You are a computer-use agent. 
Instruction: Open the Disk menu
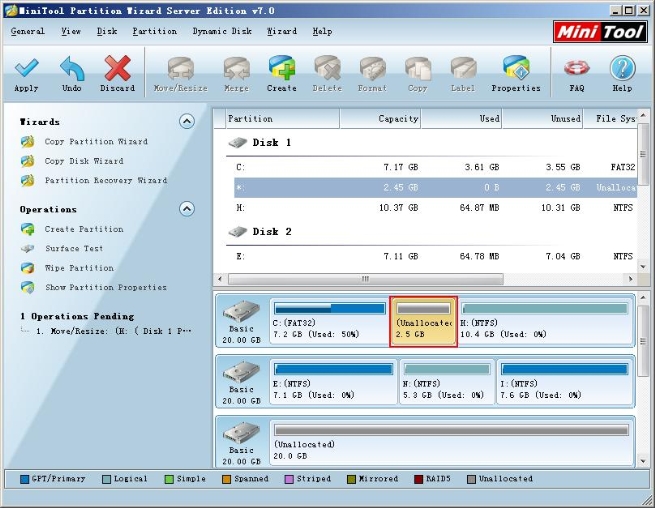pos(107,31)
